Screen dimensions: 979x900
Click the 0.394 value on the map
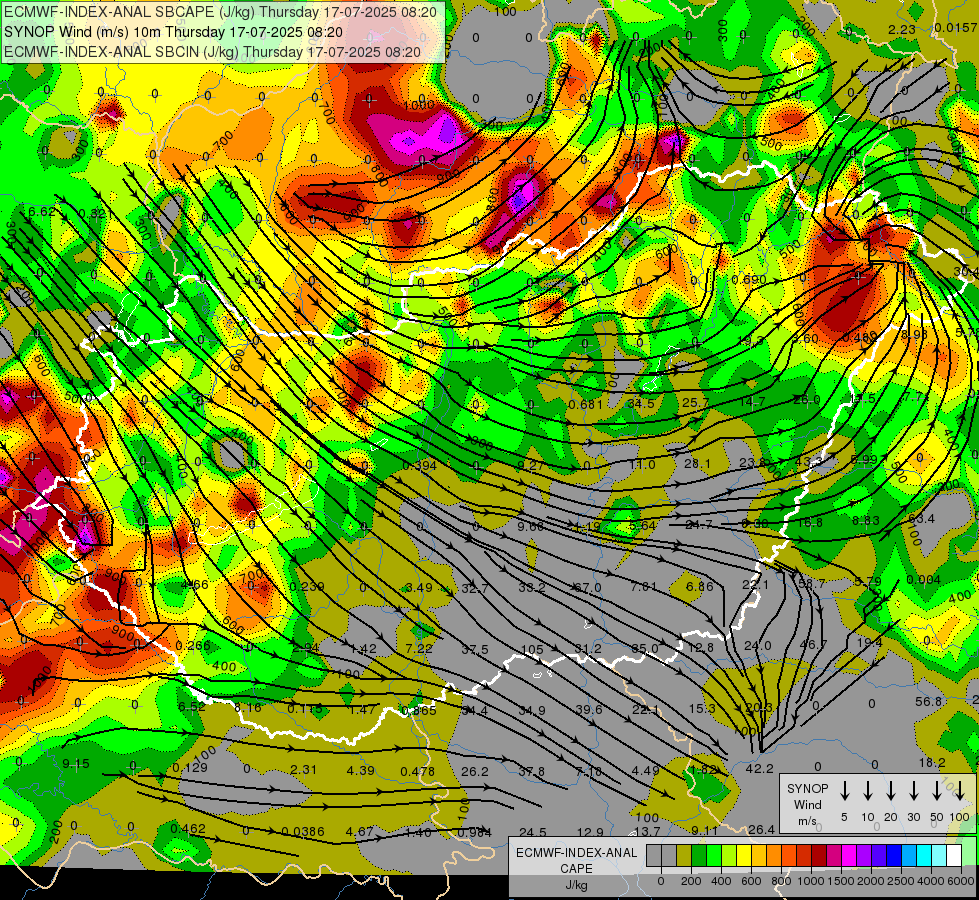[x=420, y=466]
